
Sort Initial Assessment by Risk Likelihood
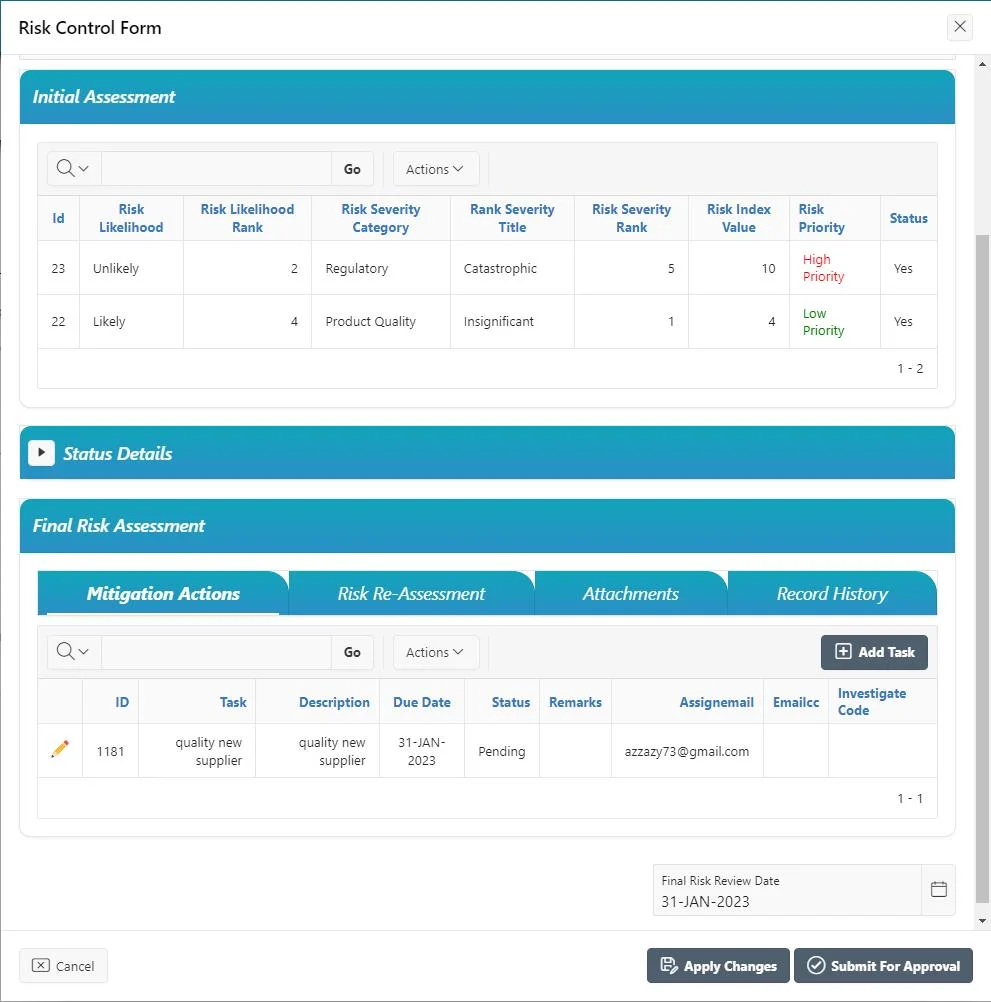(x=131, y=218)
